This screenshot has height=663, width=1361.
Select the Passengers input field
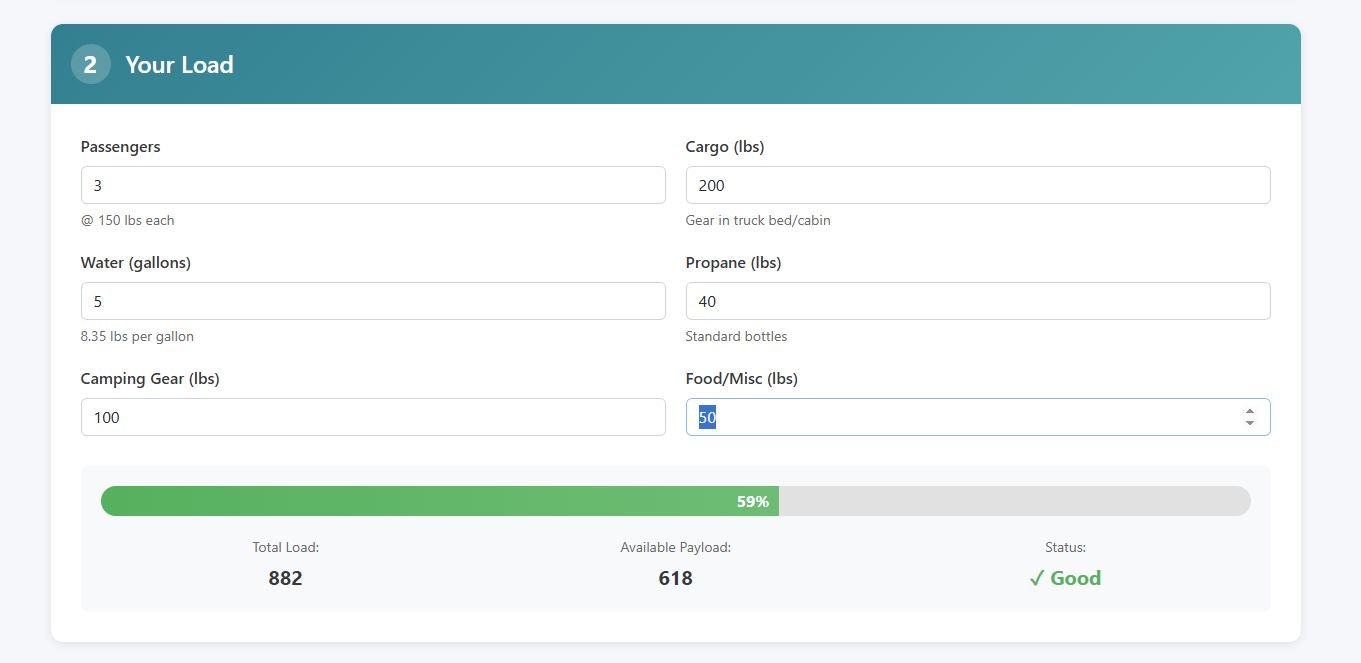(373, 184)
